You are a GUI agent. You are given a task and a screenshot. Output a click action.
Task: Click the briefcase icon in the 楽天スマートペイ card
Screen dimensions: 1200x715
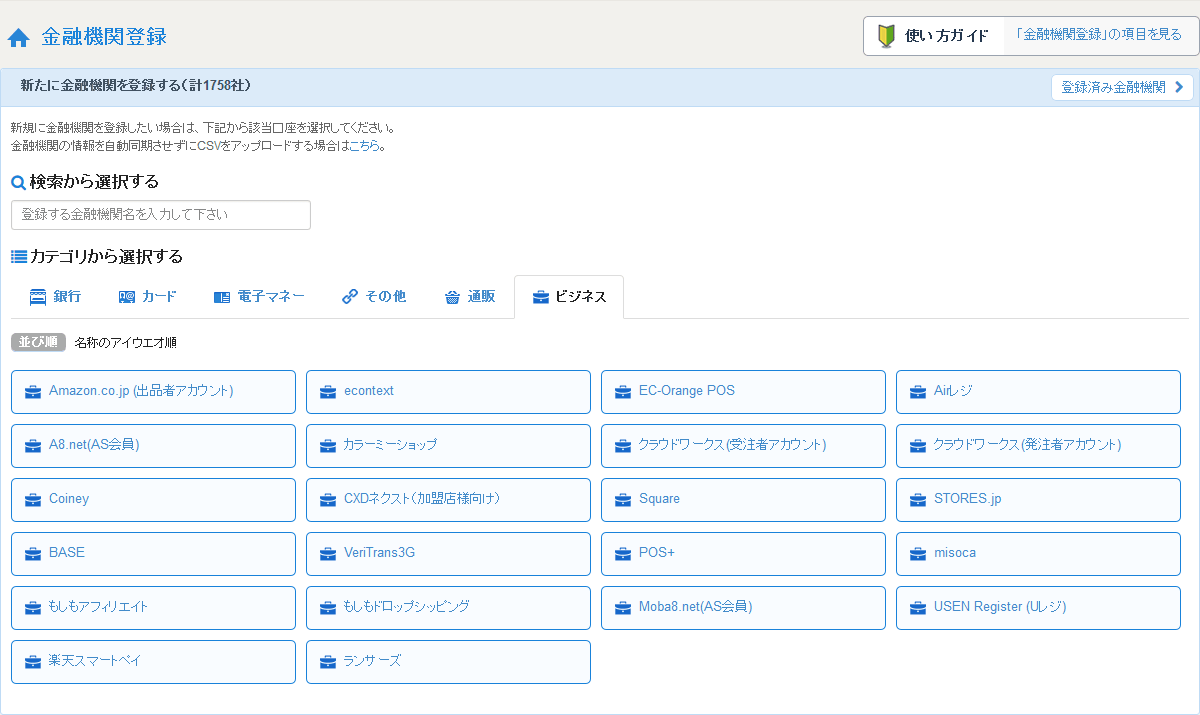[x=33, y=662]
